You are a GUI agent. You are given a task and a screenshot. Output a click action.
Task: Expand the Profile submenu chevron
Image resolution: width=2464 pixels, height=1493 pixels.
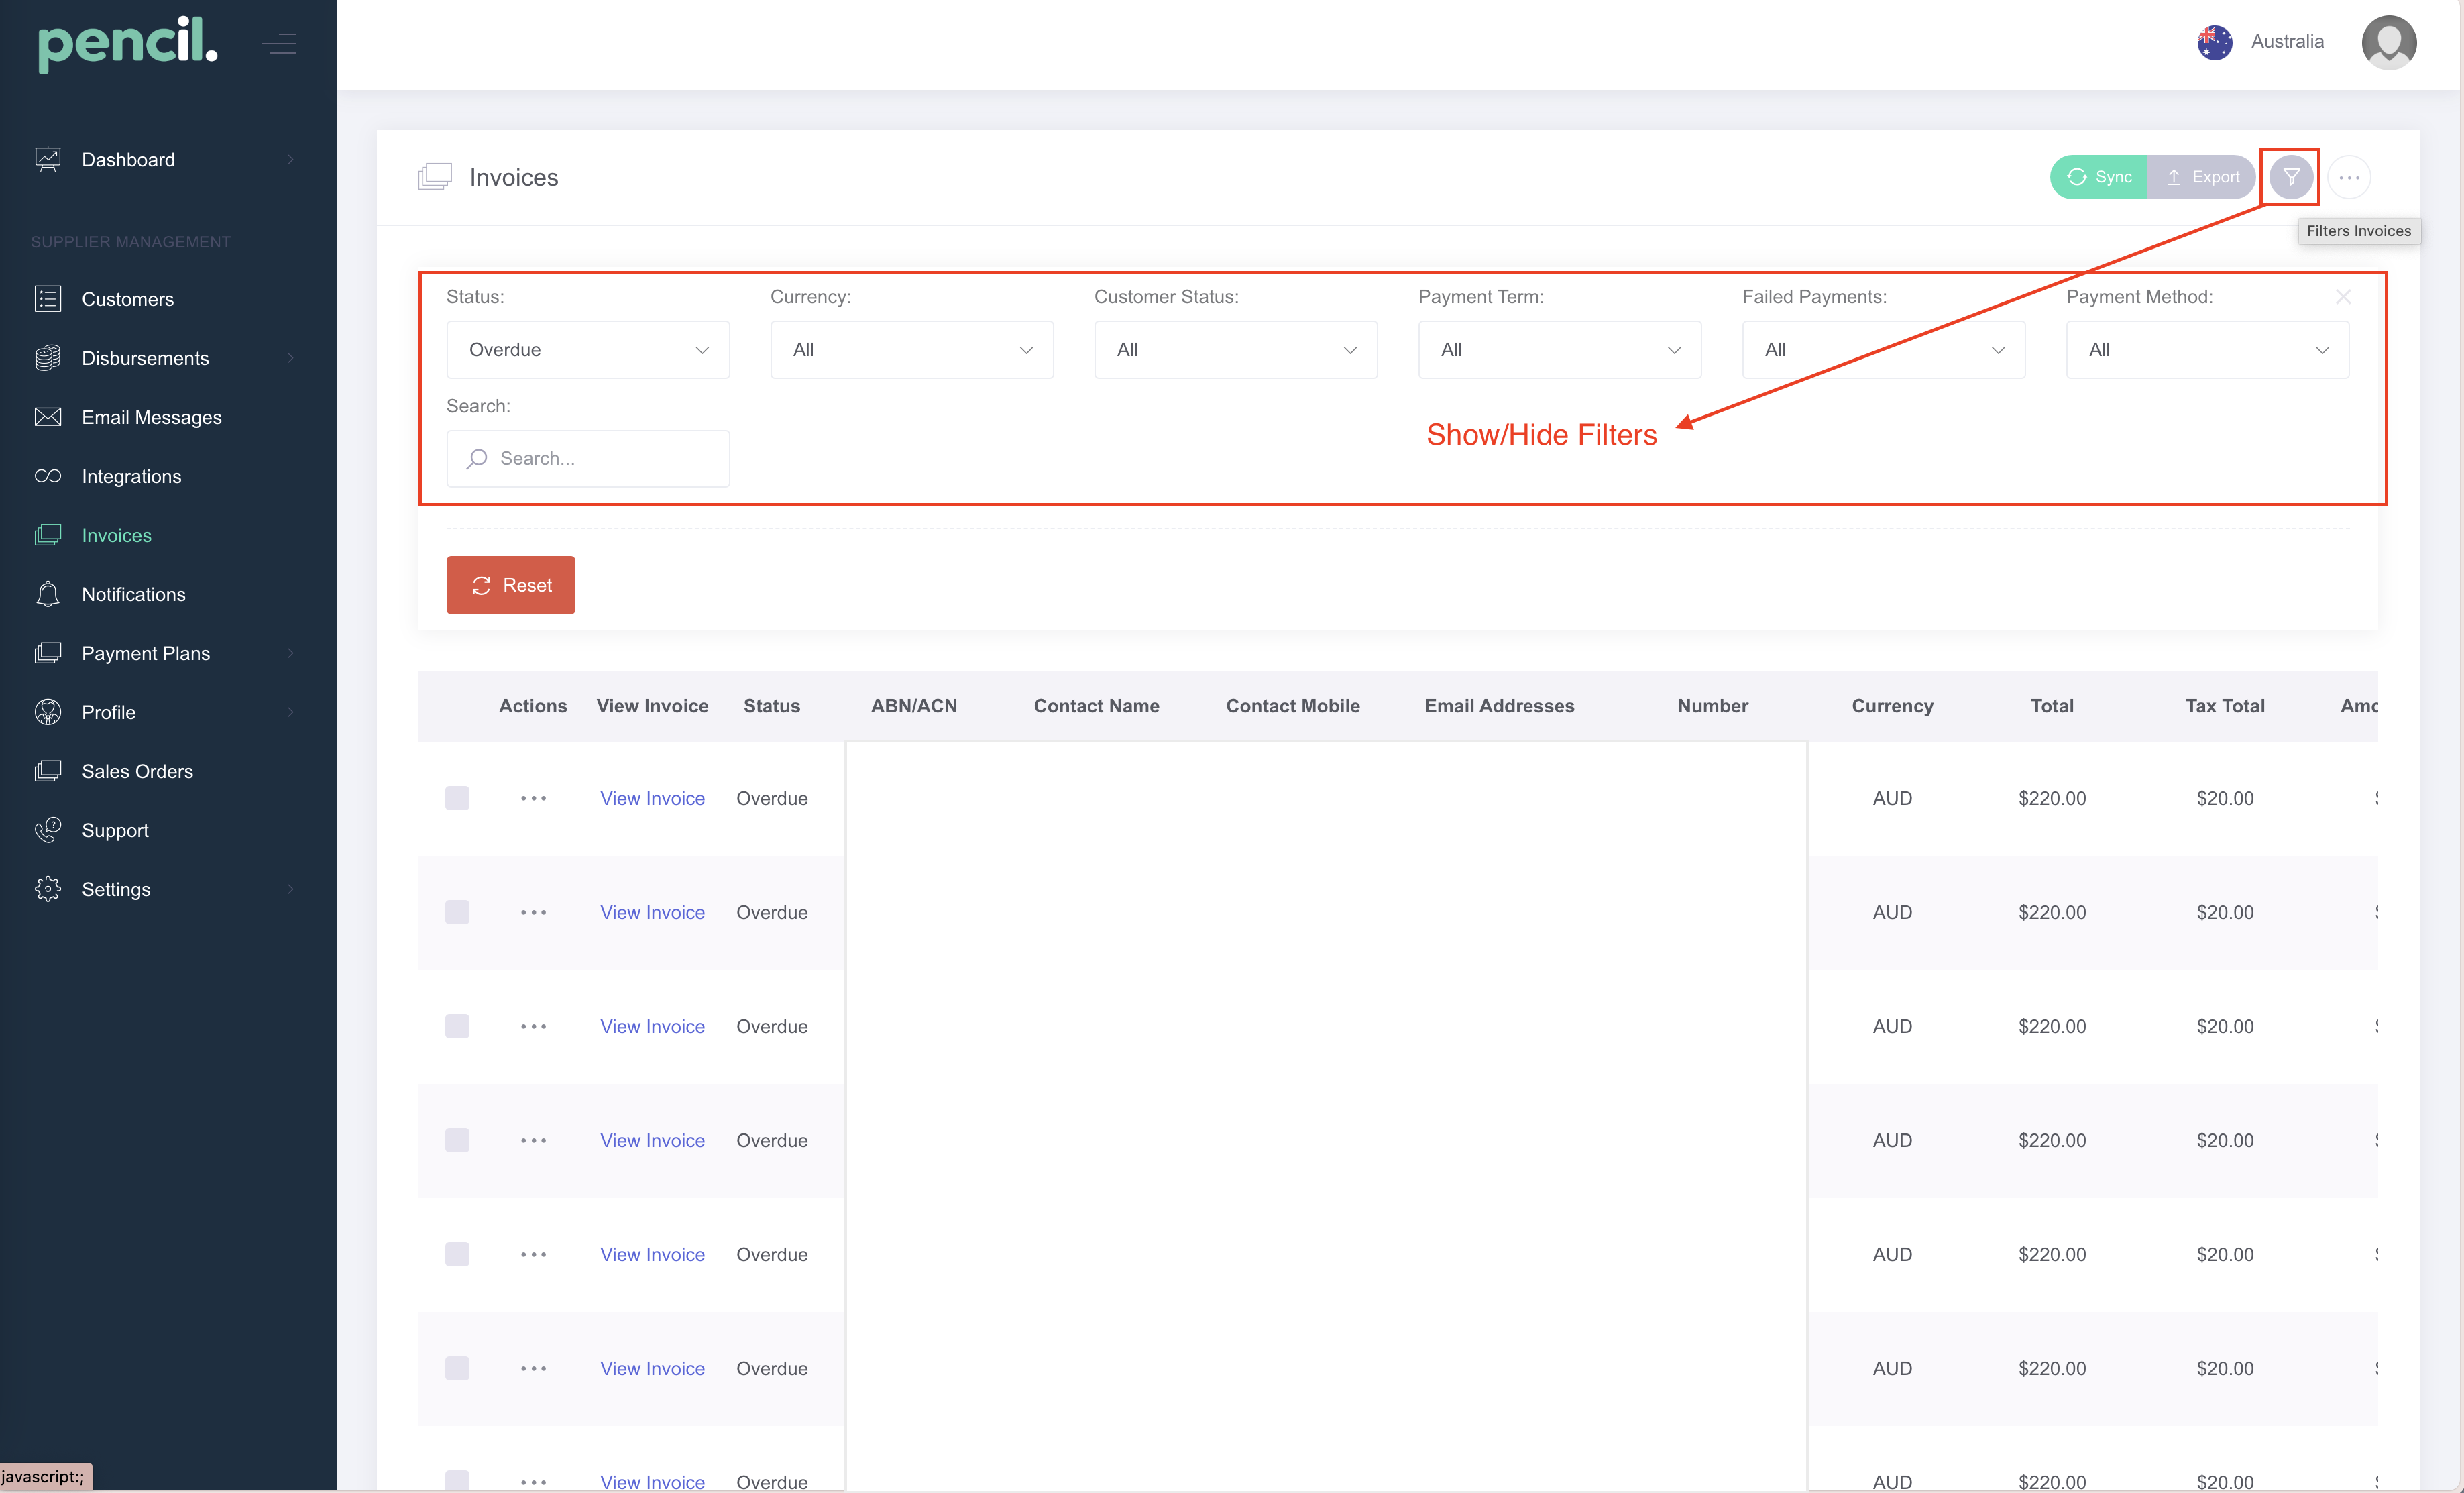(x=291, y=712)
